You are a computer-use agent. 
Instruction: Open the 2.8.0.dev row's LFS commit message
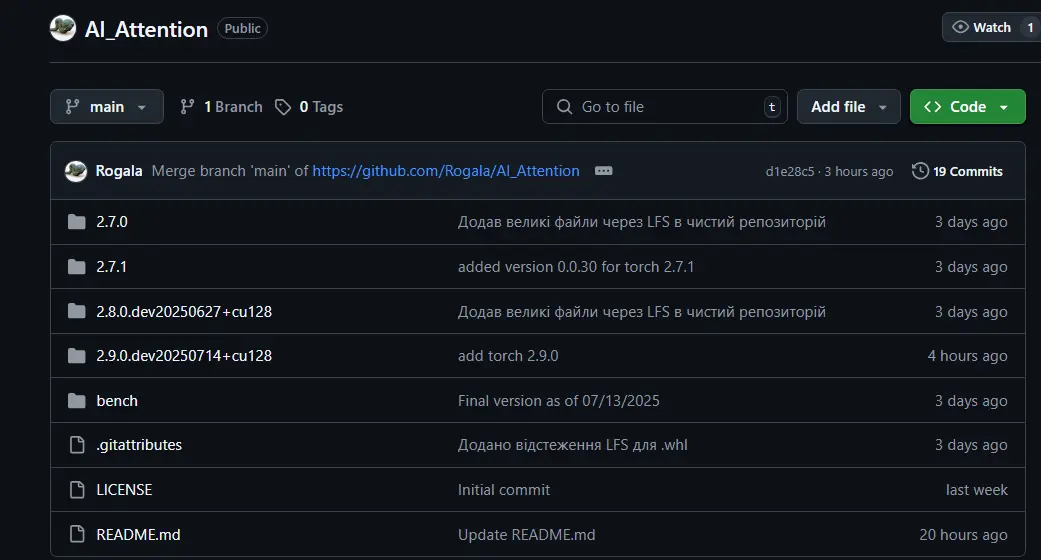[x=641, y=312]
